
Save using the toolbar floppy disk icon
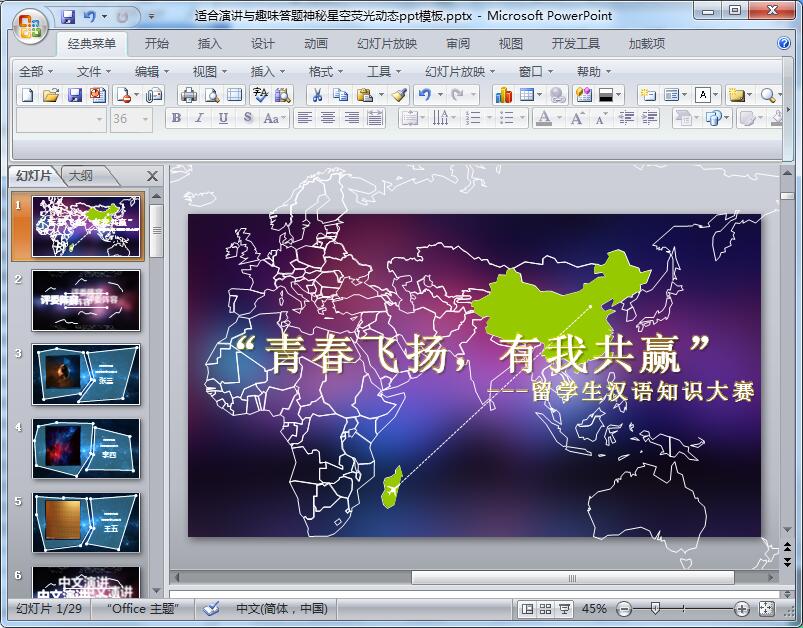(75, 95)
